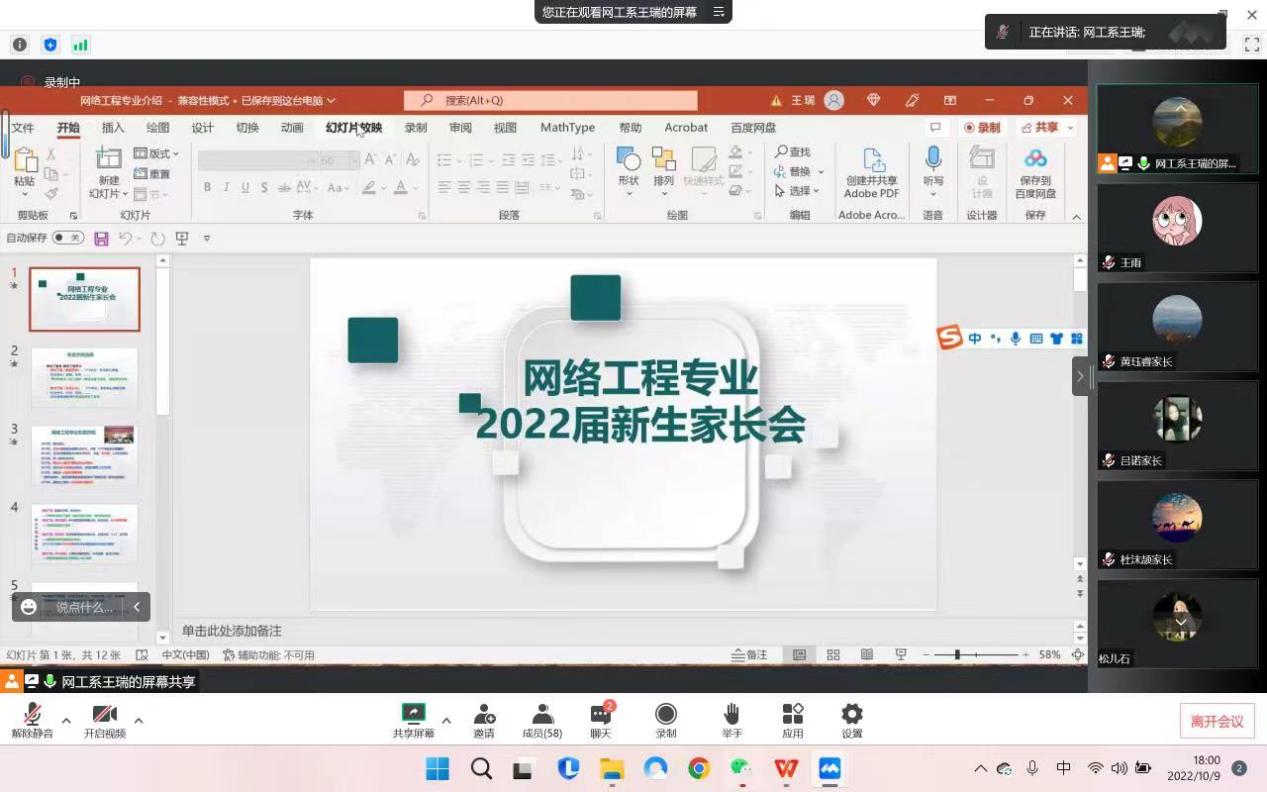This screenshot has height=792, width=1267.
Task: Switch to the Insert ribbon tab
Action: pos(113,128)
